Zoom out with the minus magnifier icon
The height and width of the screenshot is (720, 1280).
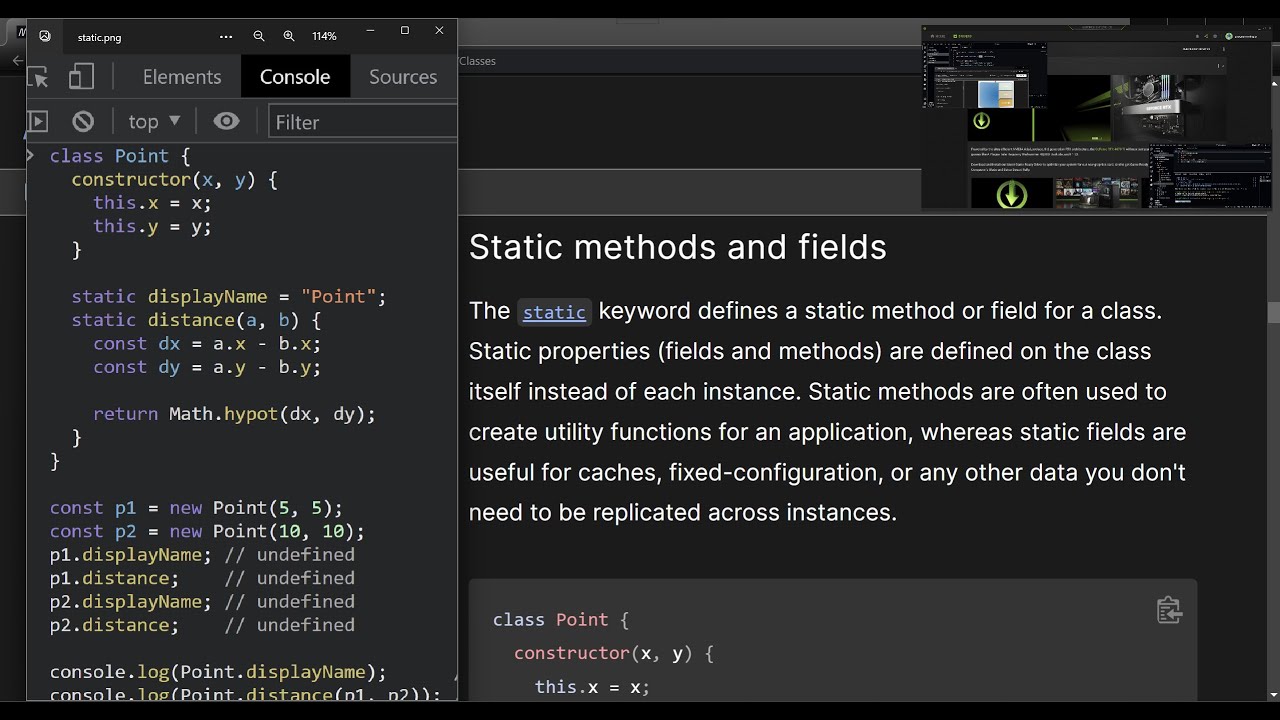tap(259, 36)
